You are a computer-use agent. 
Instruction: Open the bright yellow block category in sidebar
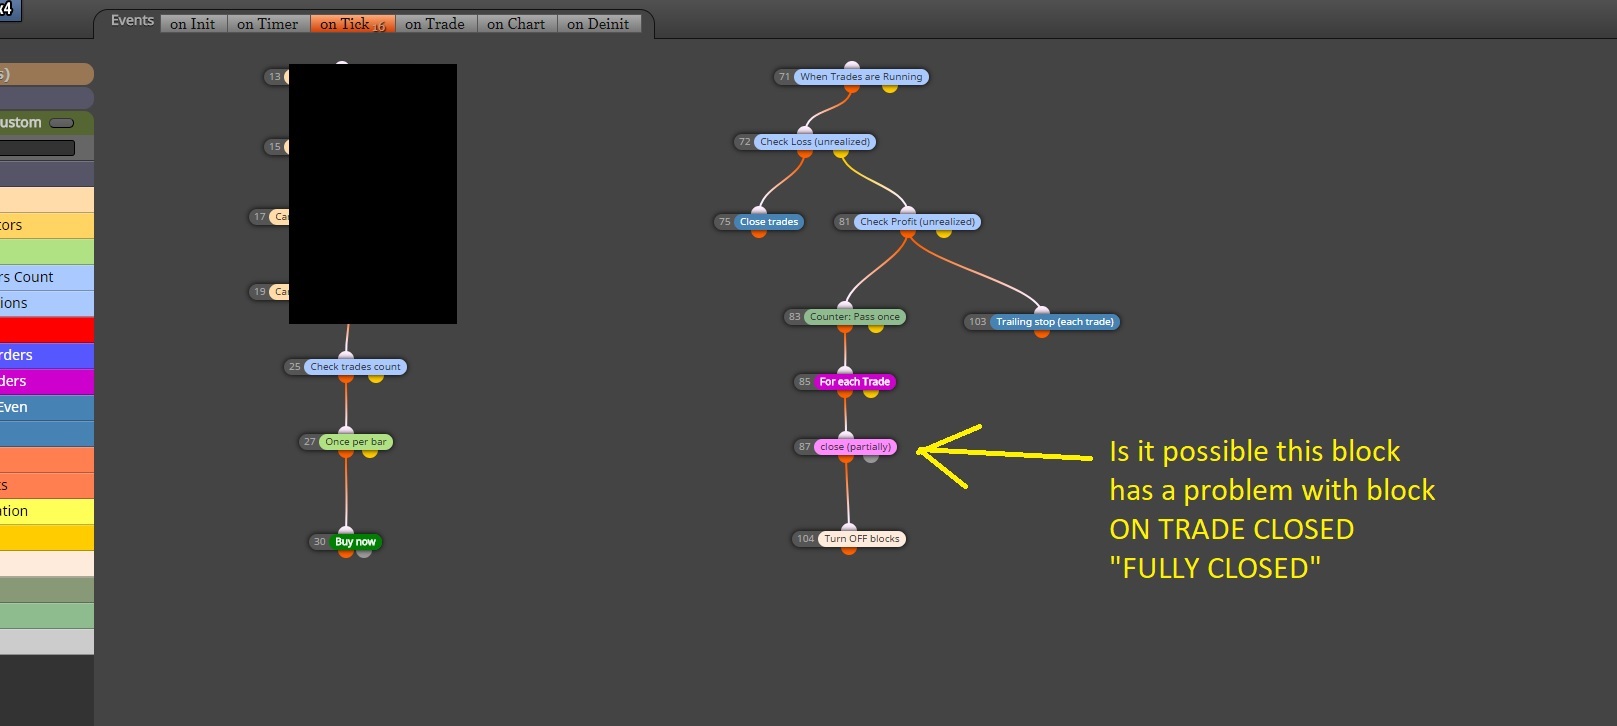tap(47, 511)
